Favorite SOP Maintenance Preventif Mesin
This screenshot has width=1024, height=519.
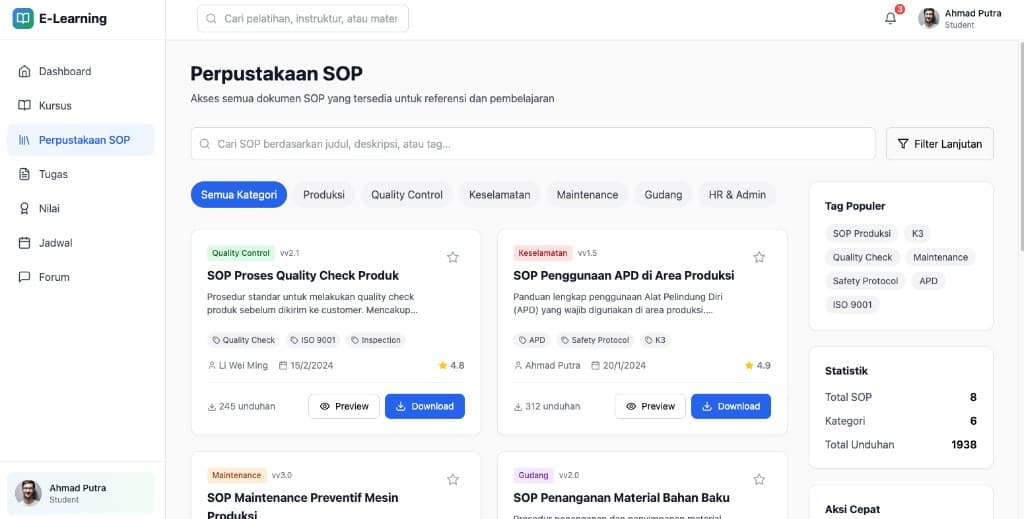point(453,480)
